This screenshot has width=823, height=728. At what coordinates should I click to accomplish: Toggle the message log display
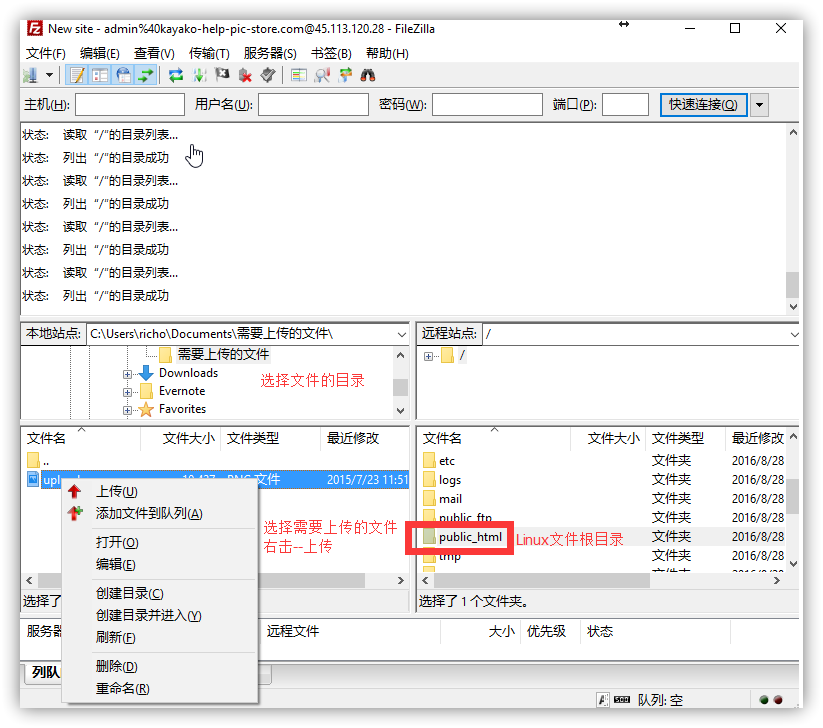tap(77, 76)
